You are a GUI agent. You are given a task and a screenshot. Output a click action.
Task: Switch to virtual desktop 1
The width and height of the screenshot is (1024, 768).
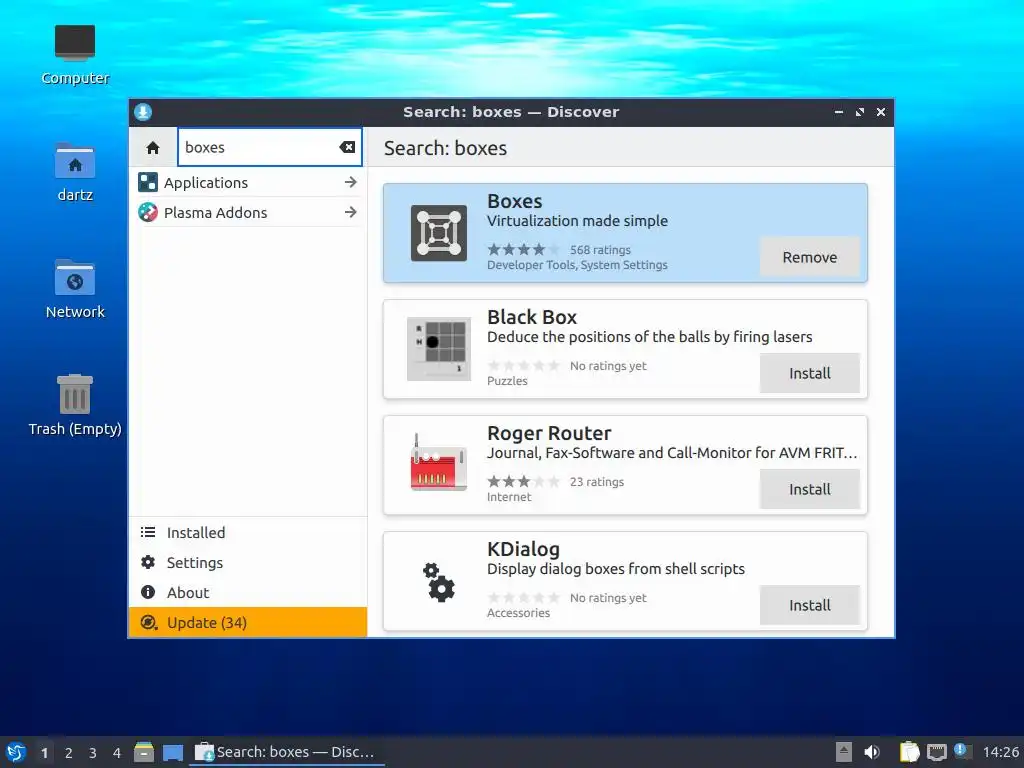(44, 753)
